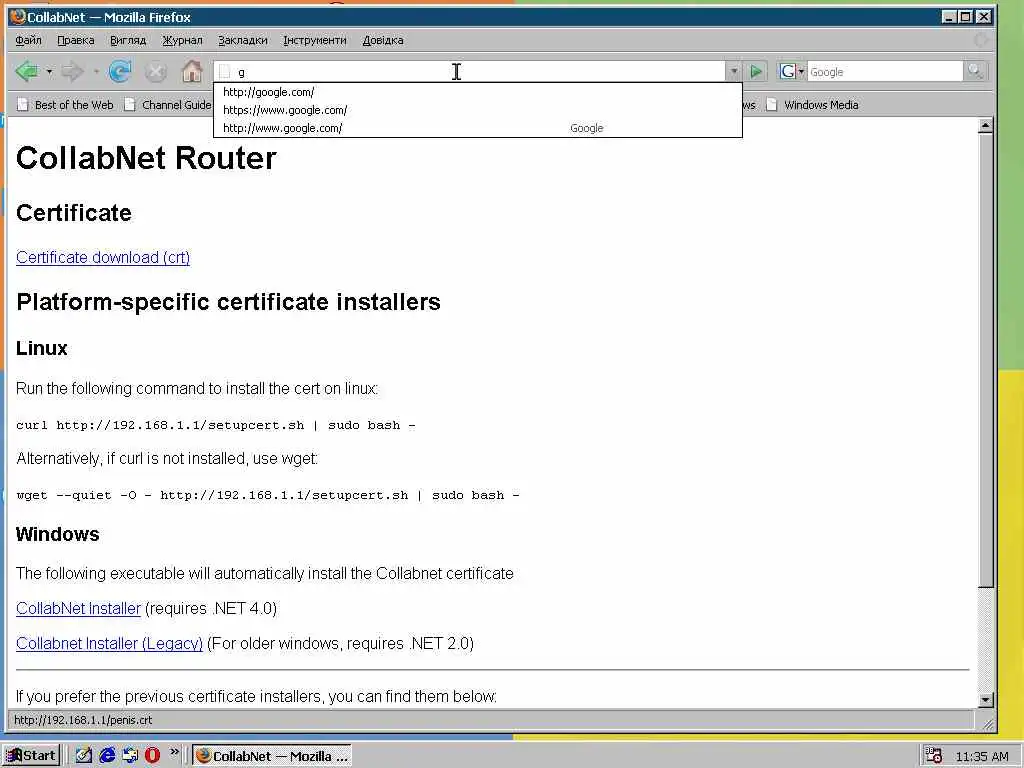Click the Firefox logo in title bar
The height and width of the screenshot is (768, 1024).
coord(18,17)
